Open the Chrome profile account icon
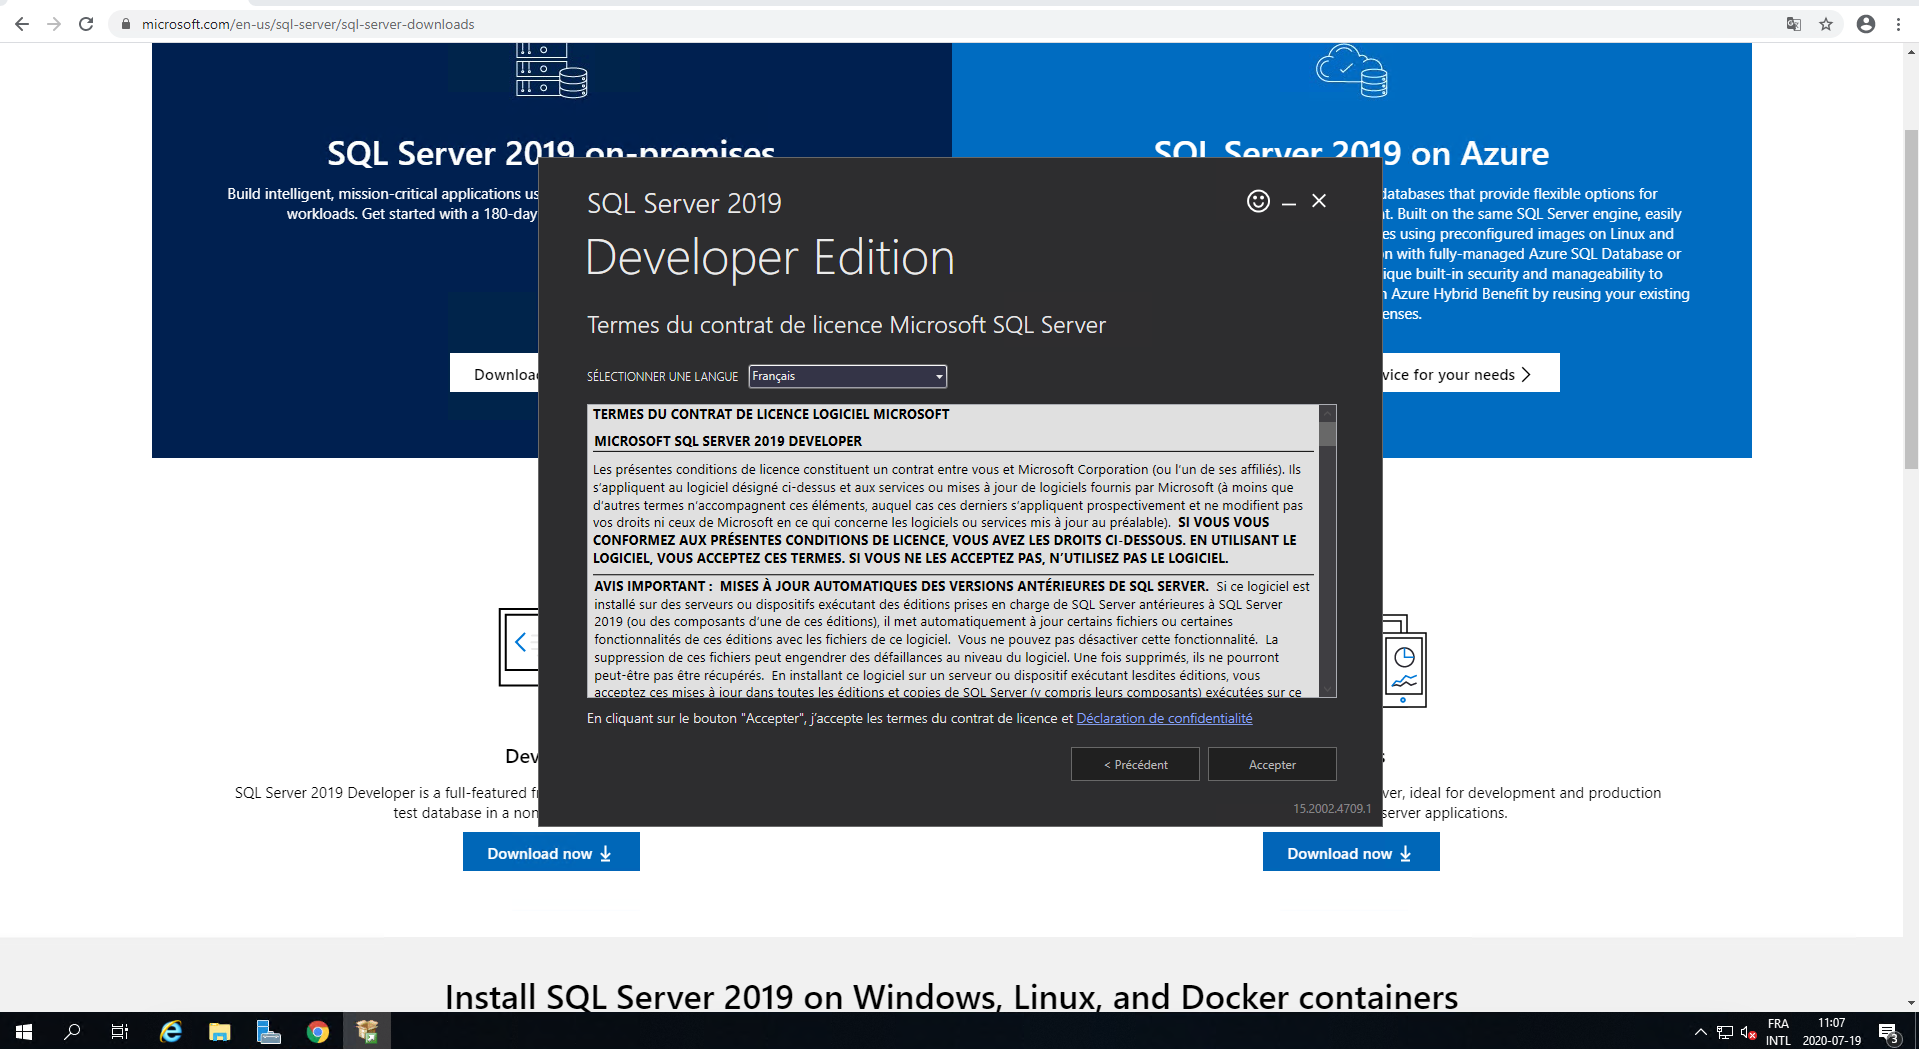This screenshot has height=1049, width=1919. tap(1866, 24)
